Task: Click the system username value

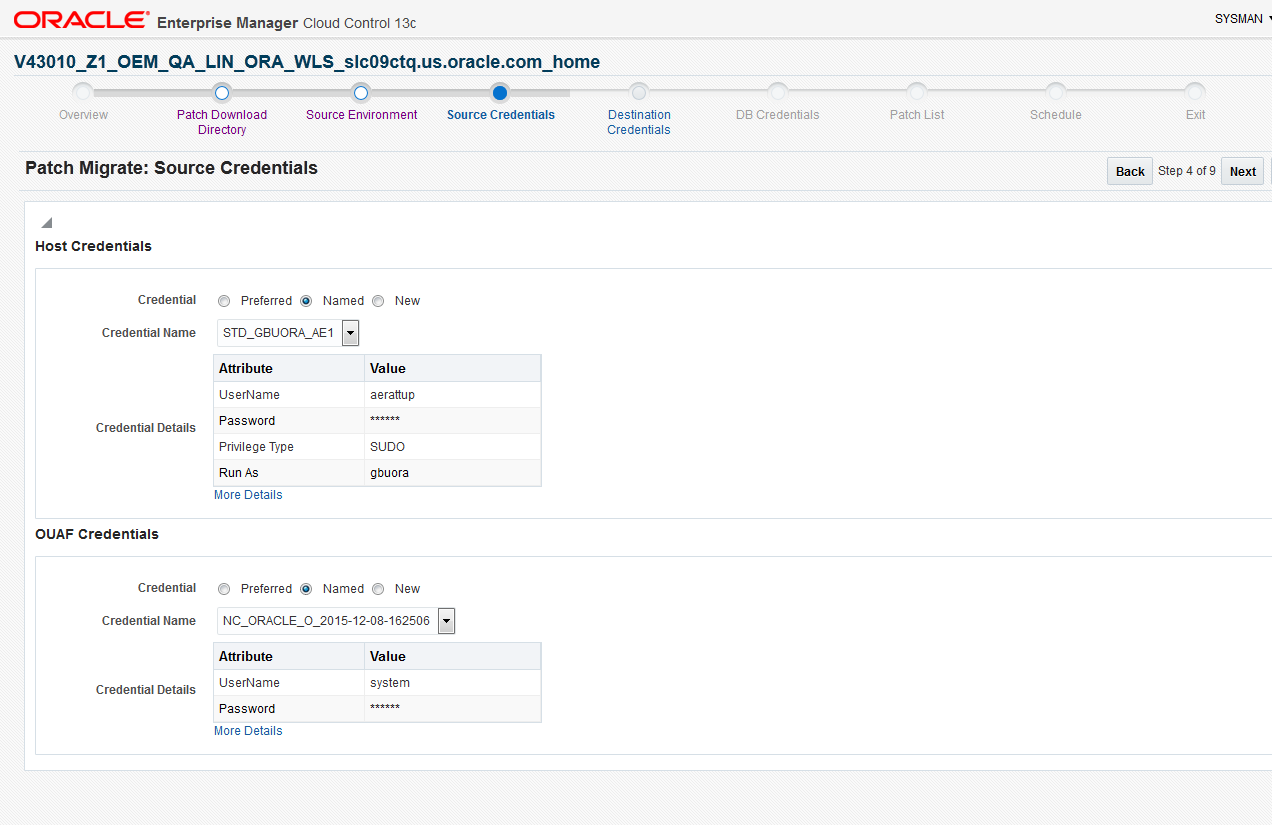Action: 390,683
